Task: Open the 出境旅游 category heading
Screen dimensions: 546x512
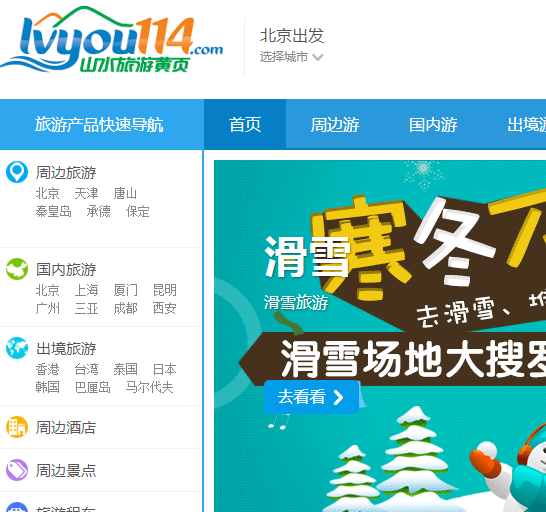Action: pyautogui.click(x=66, y=349)
